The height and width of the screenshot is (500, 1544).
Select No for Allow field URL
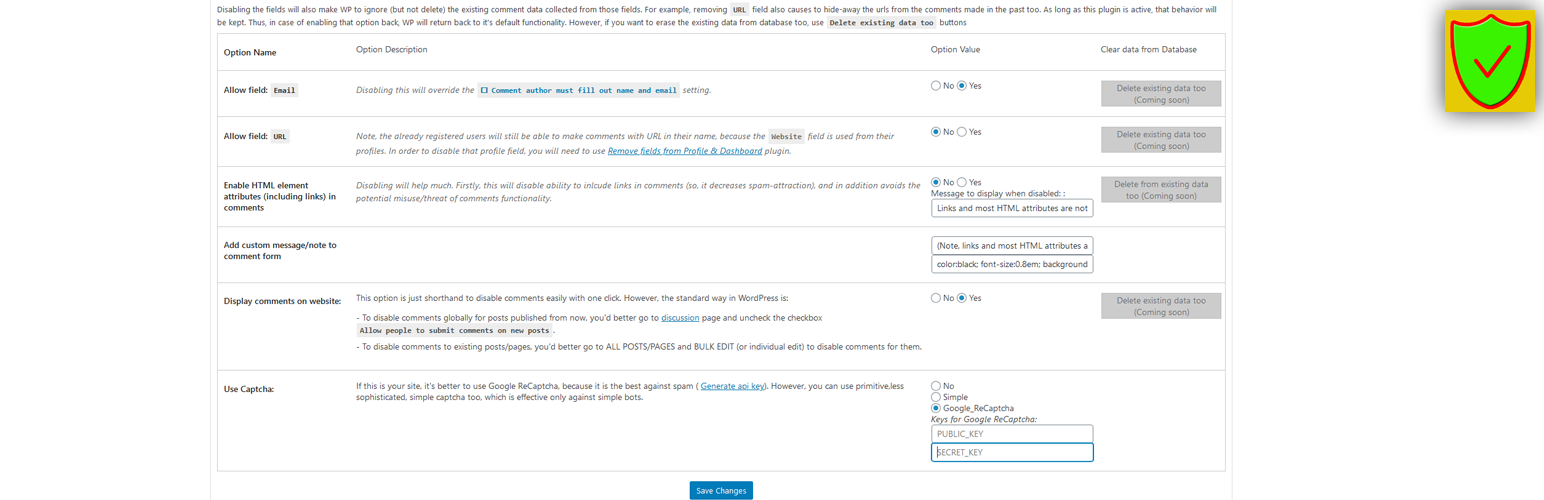click(x=936, y=132)
